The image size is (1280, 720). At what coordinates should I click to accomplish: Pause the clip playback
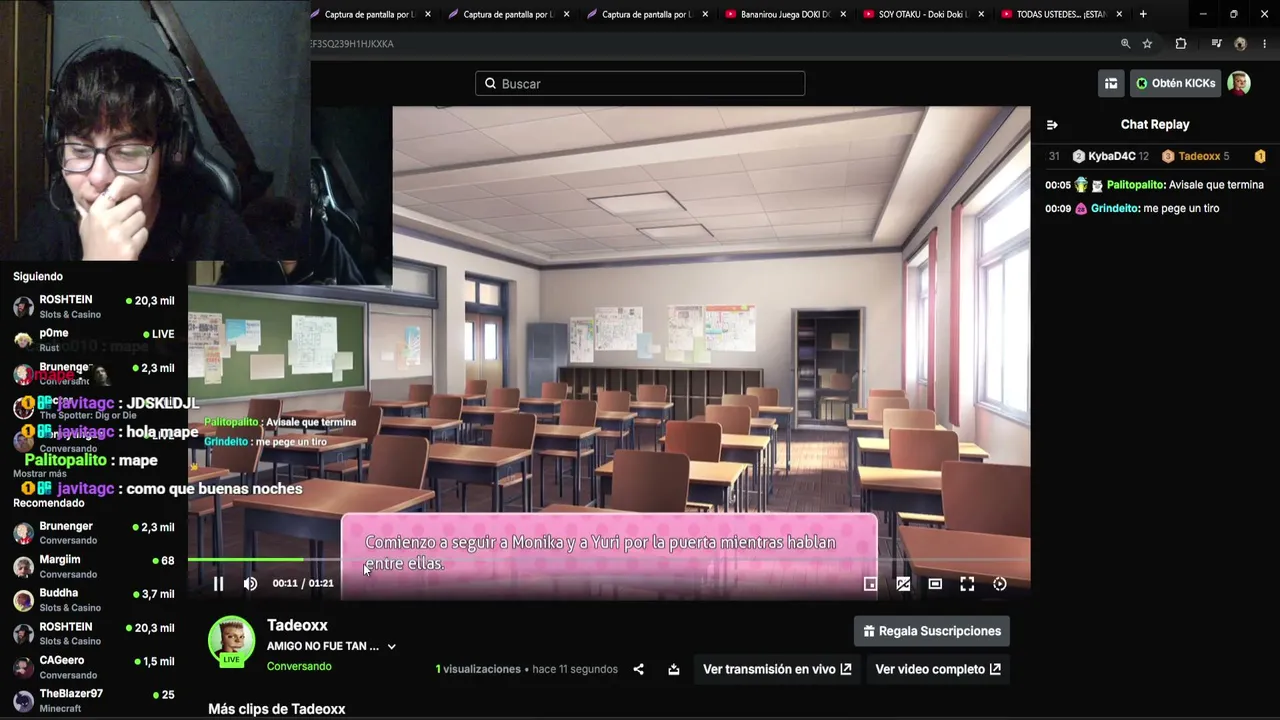[x=218, y=584]
